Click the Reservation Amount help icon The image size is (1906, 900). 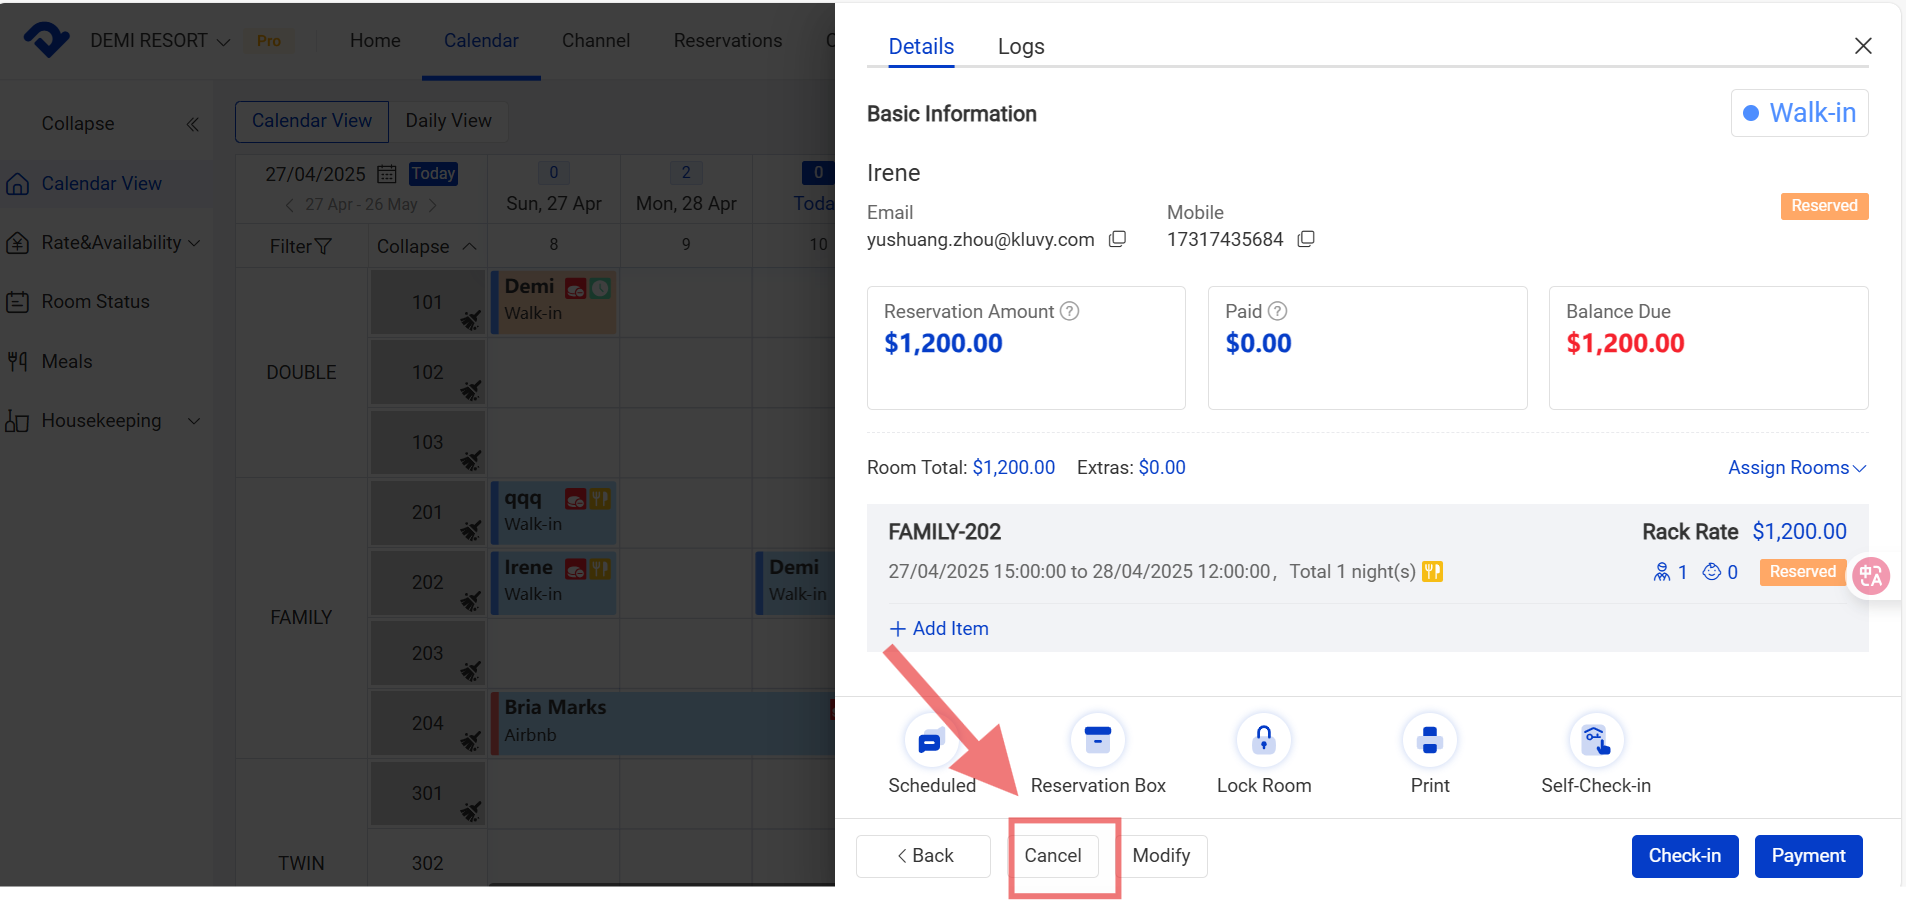pos(1069,311)
